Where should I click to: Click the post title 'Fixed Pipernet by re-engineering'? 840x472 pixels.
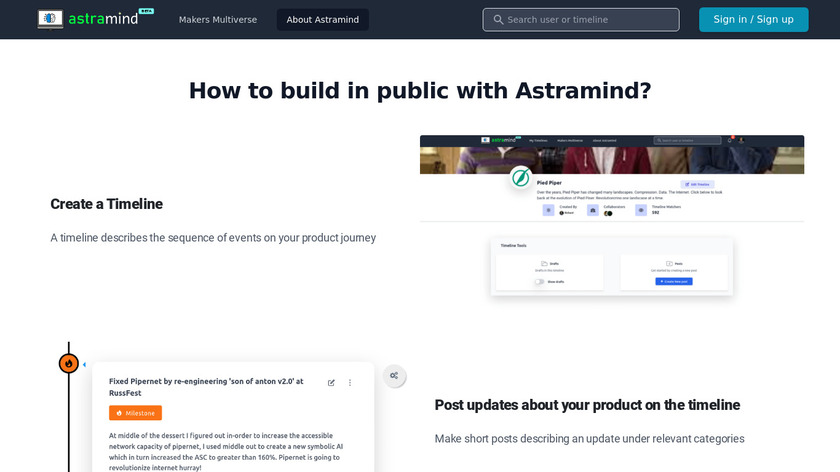click(206, 387)
